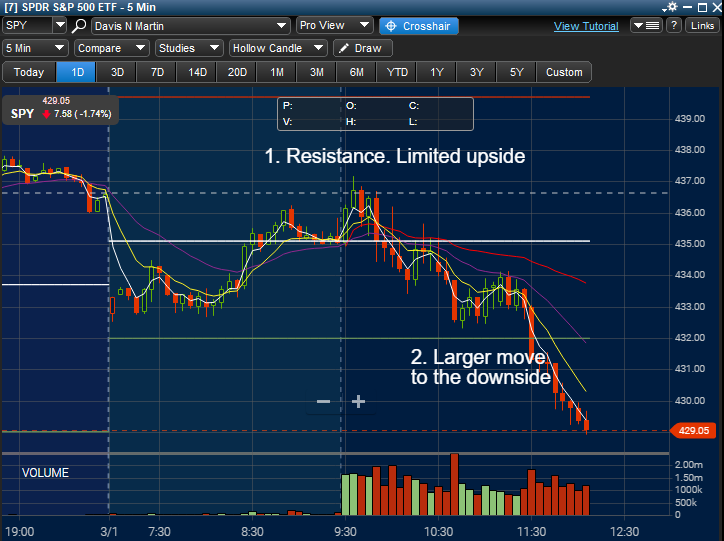724x541 pixels.
Task: Select the Today time range tab
Action: (29, 72)
